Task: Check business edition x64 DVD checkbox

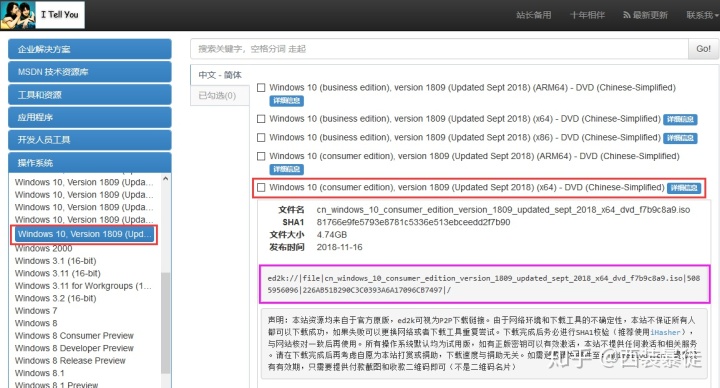Action: tap(261, 119)
